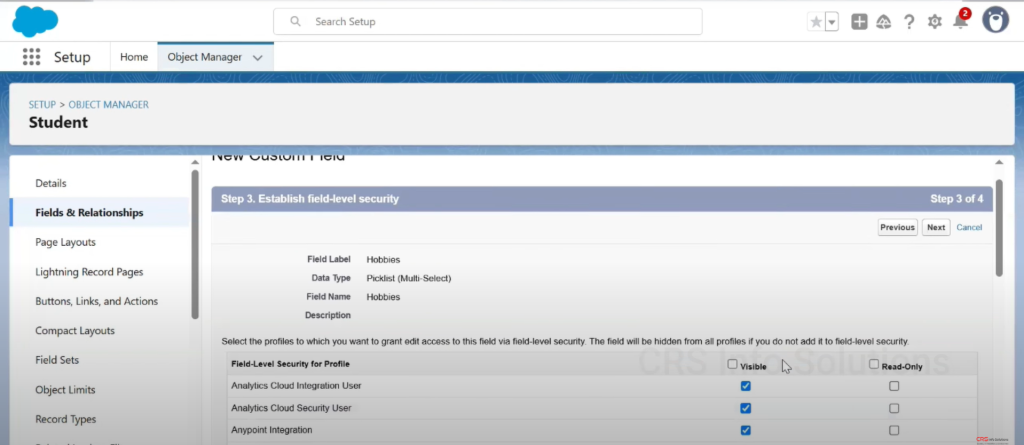The height and width of the screenshot is (445, 1024).
Task: Click the Cancel link
Action: (x=969, y=227)
